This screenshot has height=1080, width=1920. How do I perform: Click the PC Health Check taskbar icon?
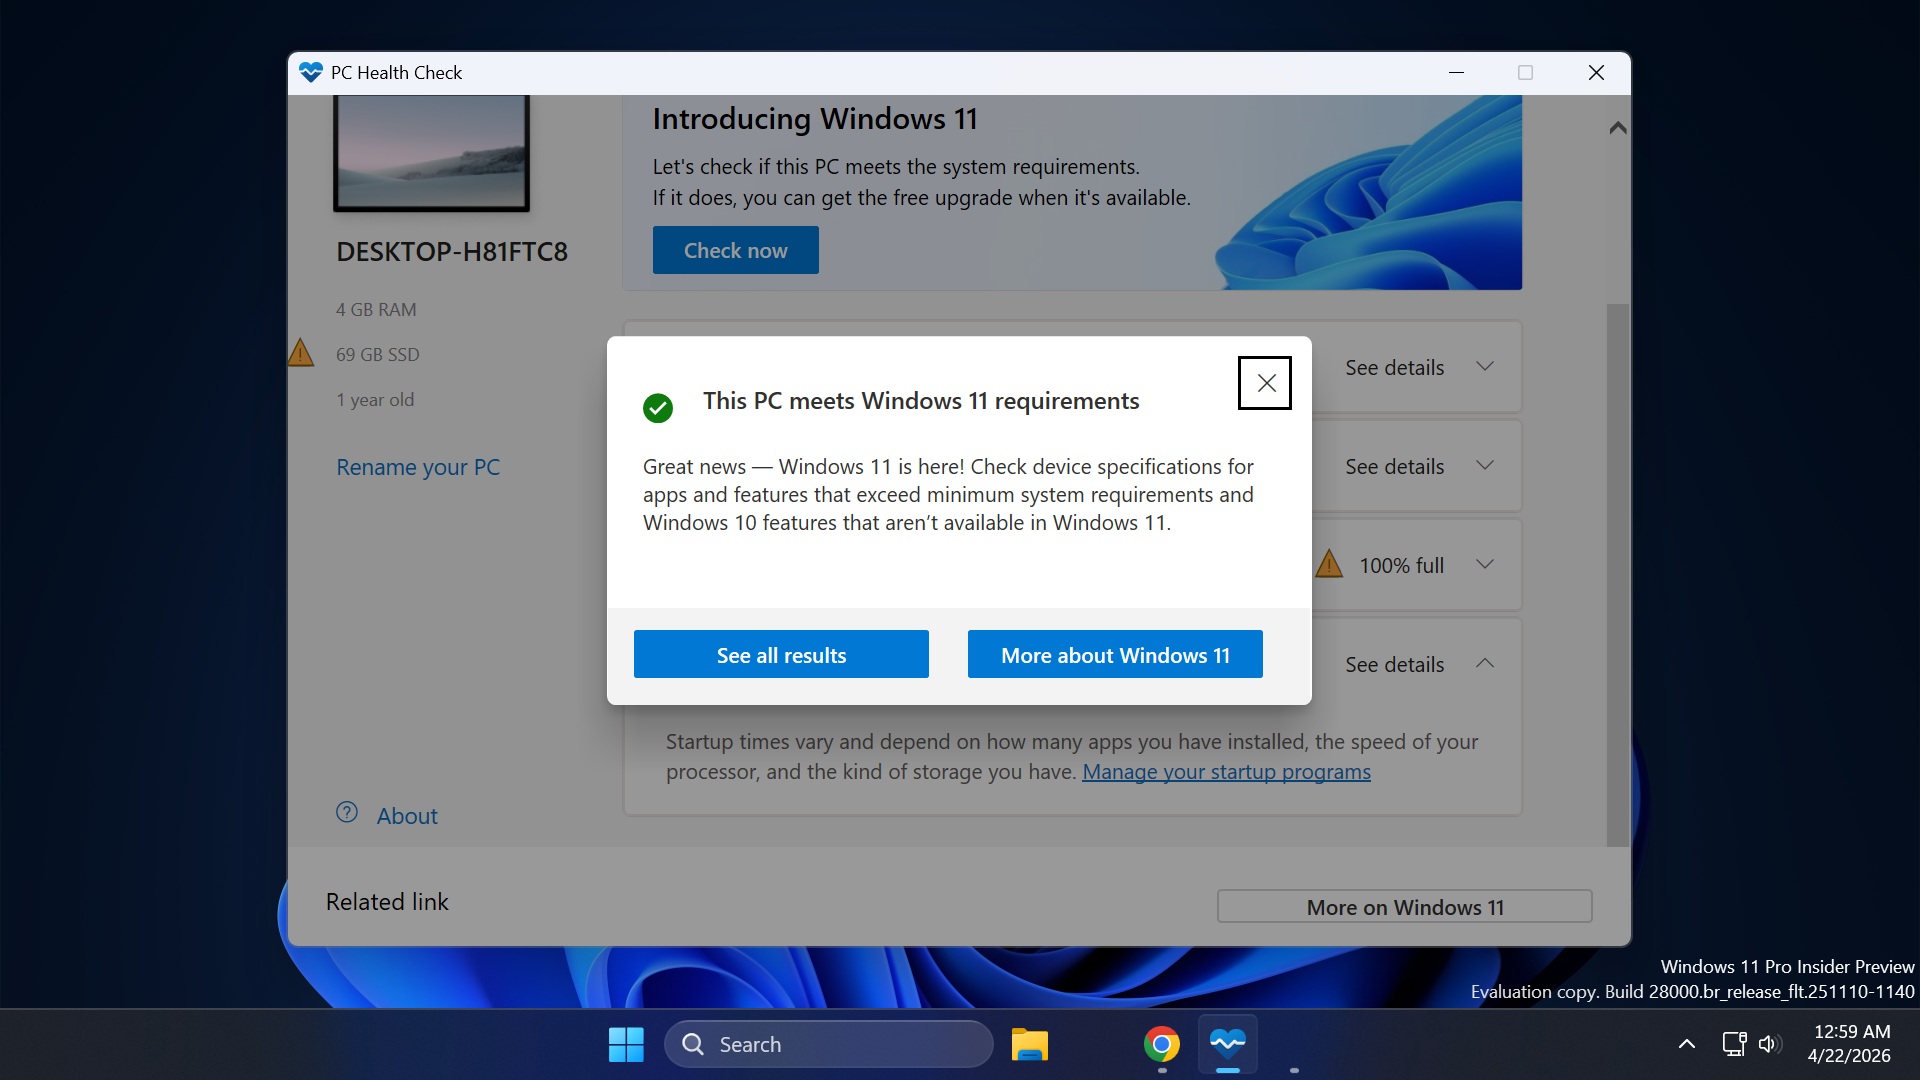1228,1043
